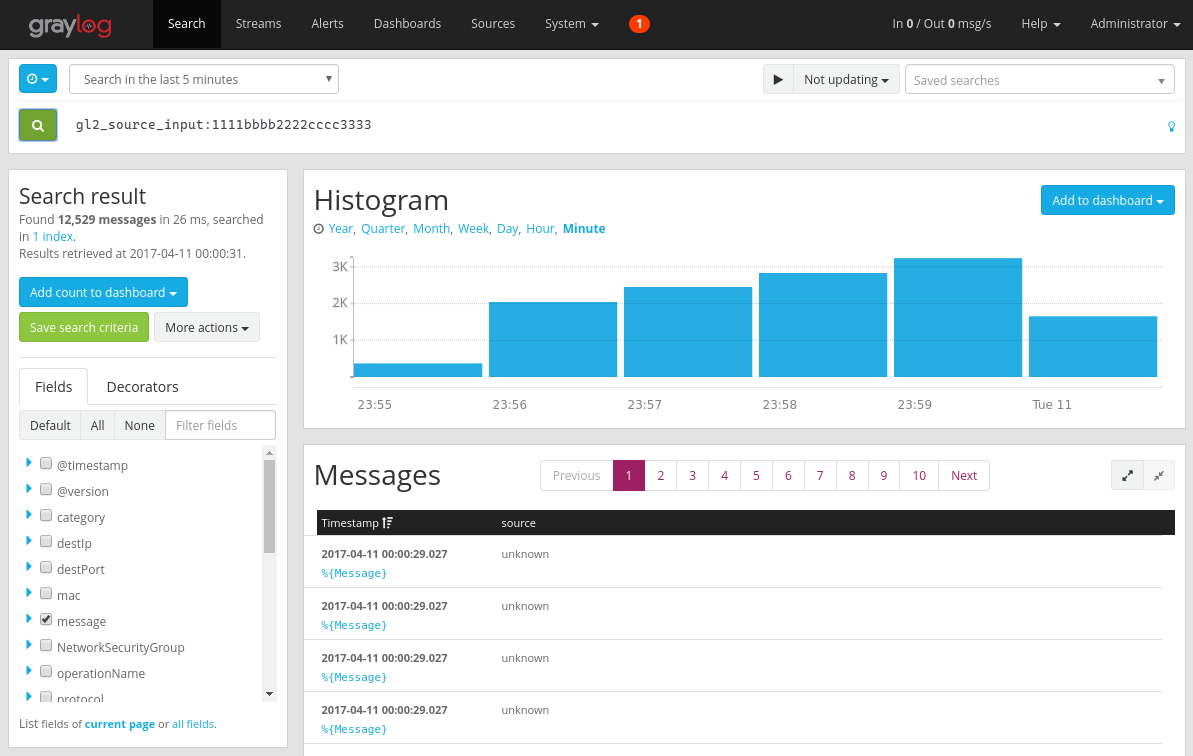Open the Saved searches dropdown
This screenshot has height=756, width=1193.
coord(1039,79)
